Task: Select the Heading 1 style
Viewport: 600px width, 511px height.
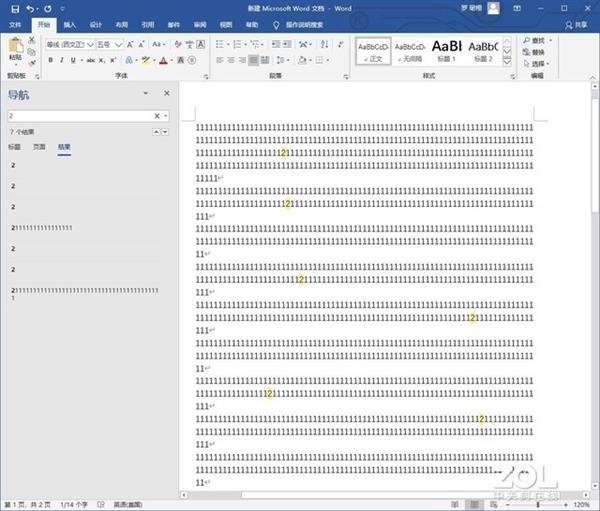Action: coord(447,51)
